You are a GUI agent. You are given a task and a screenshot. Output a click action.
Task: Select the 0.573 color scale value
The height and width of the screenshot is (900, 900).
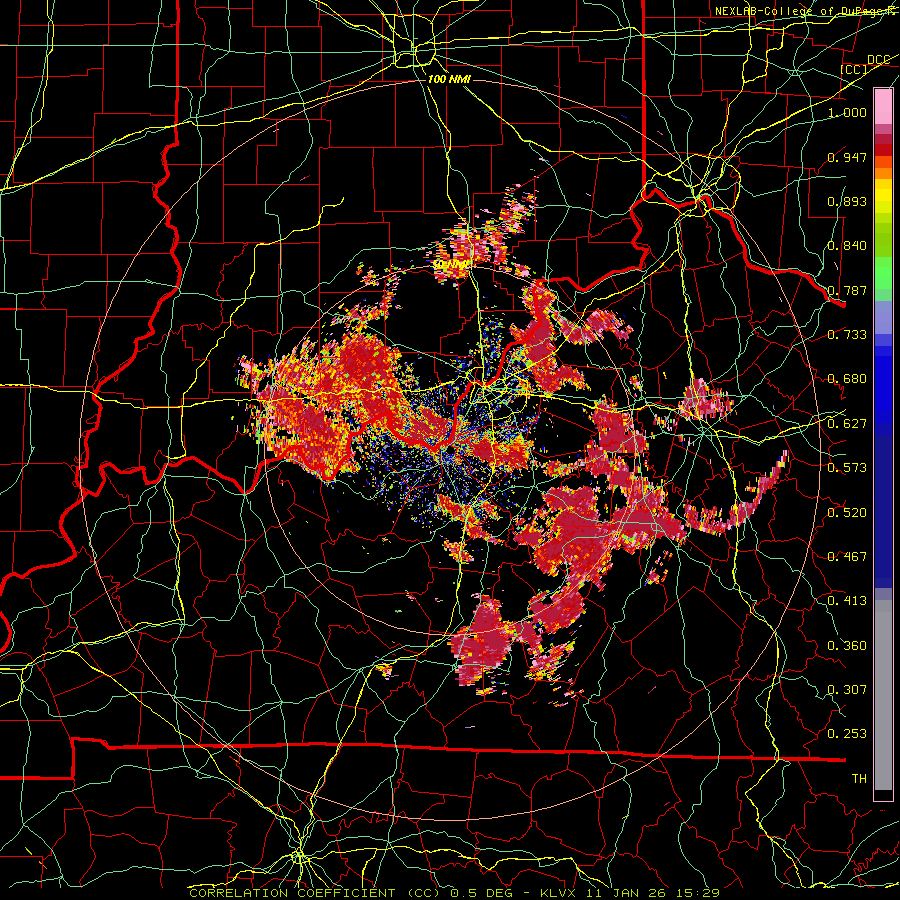[x=847, y=468]
